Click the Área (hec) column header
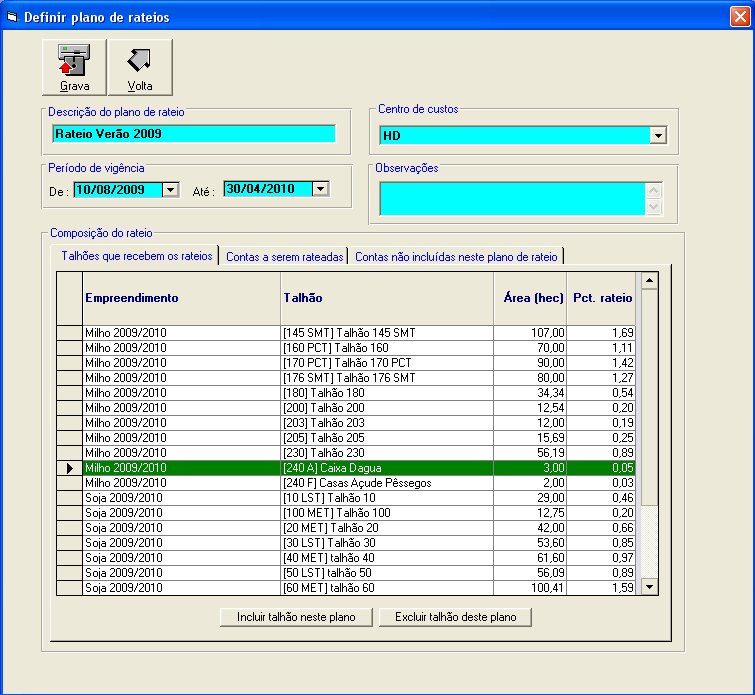Image resolution: width=755 pixels, height=695 pixels. (x=530, y=298)
